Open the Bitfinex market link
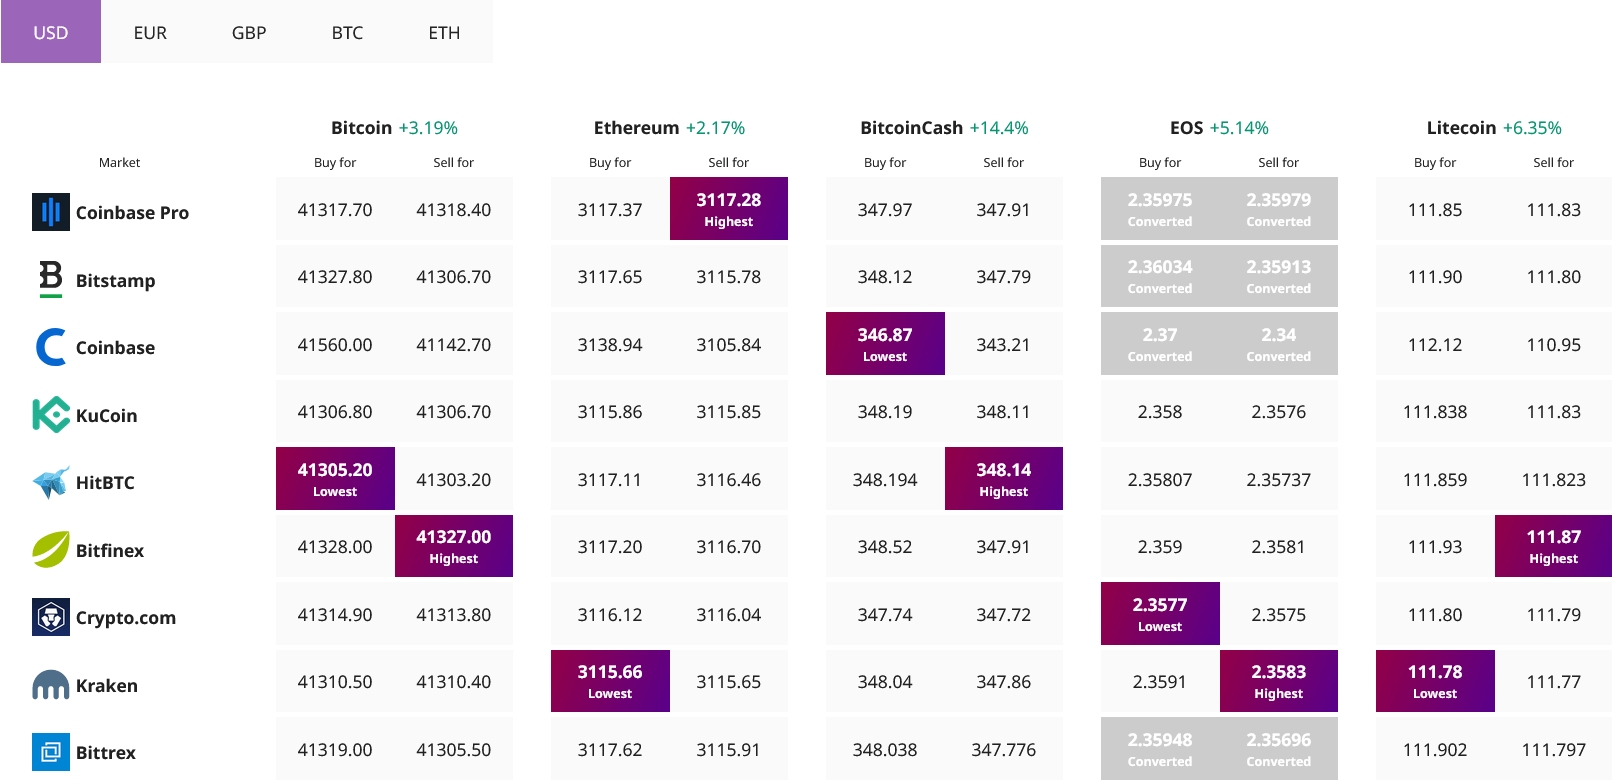 pos(110,550)
